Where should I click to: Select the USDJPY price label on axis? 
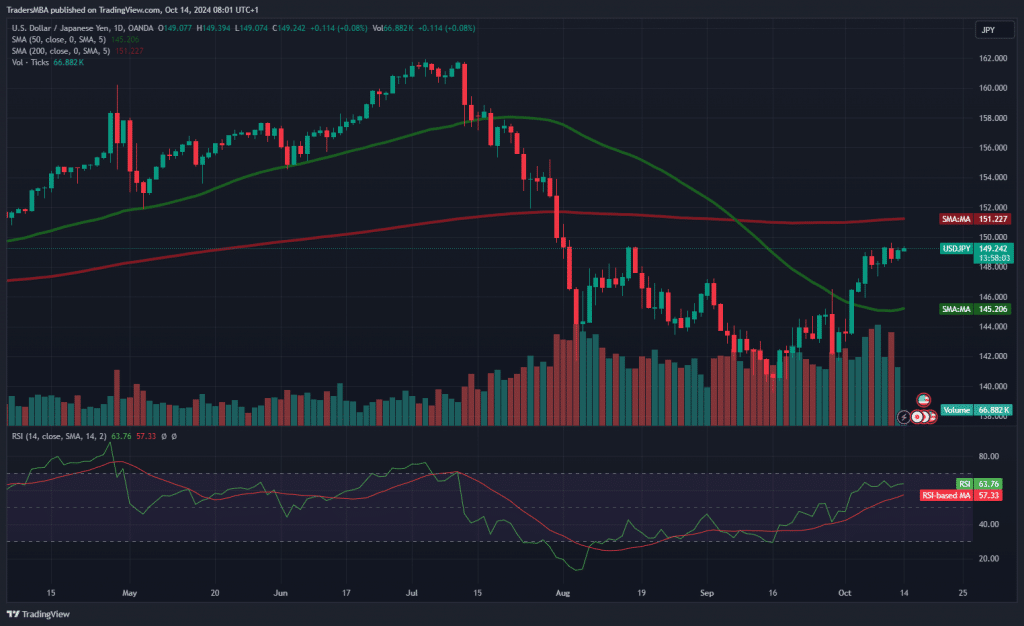975,248
